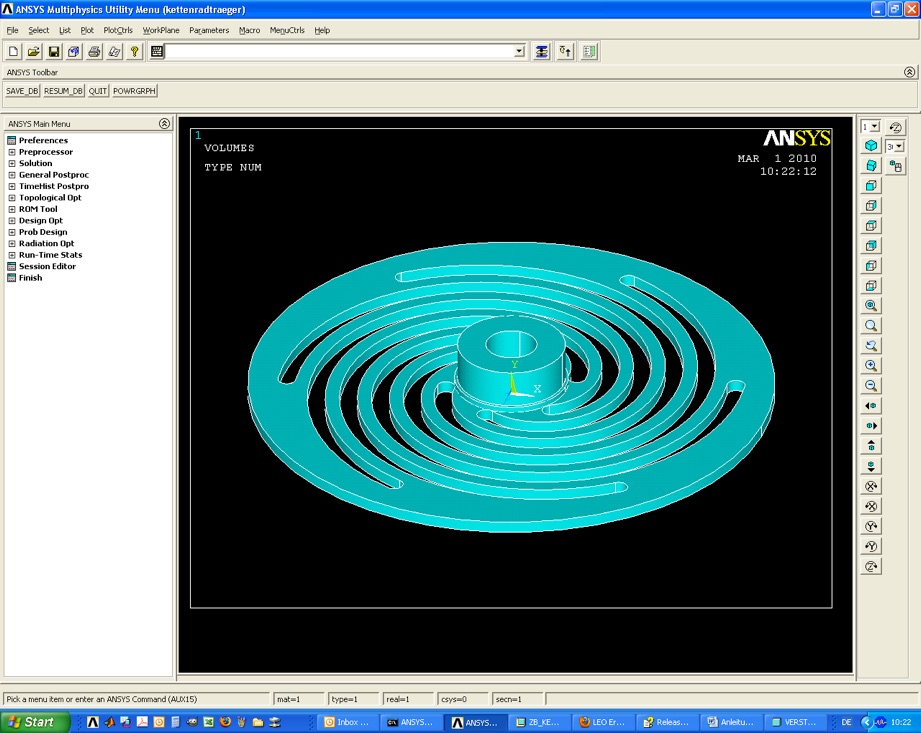Open the command history dropdown arrow
The height and width of the screenshot is (733, 921).
tap(519, 52)
